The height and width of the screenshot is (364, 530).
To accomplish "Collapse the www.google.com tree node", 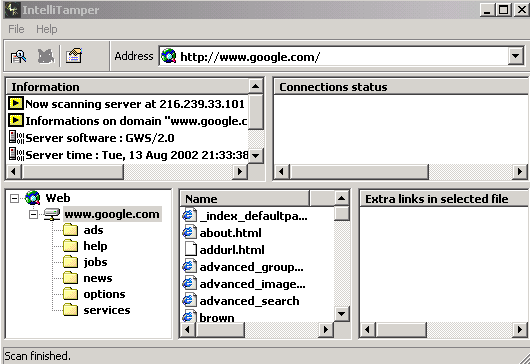I will 33,214.
